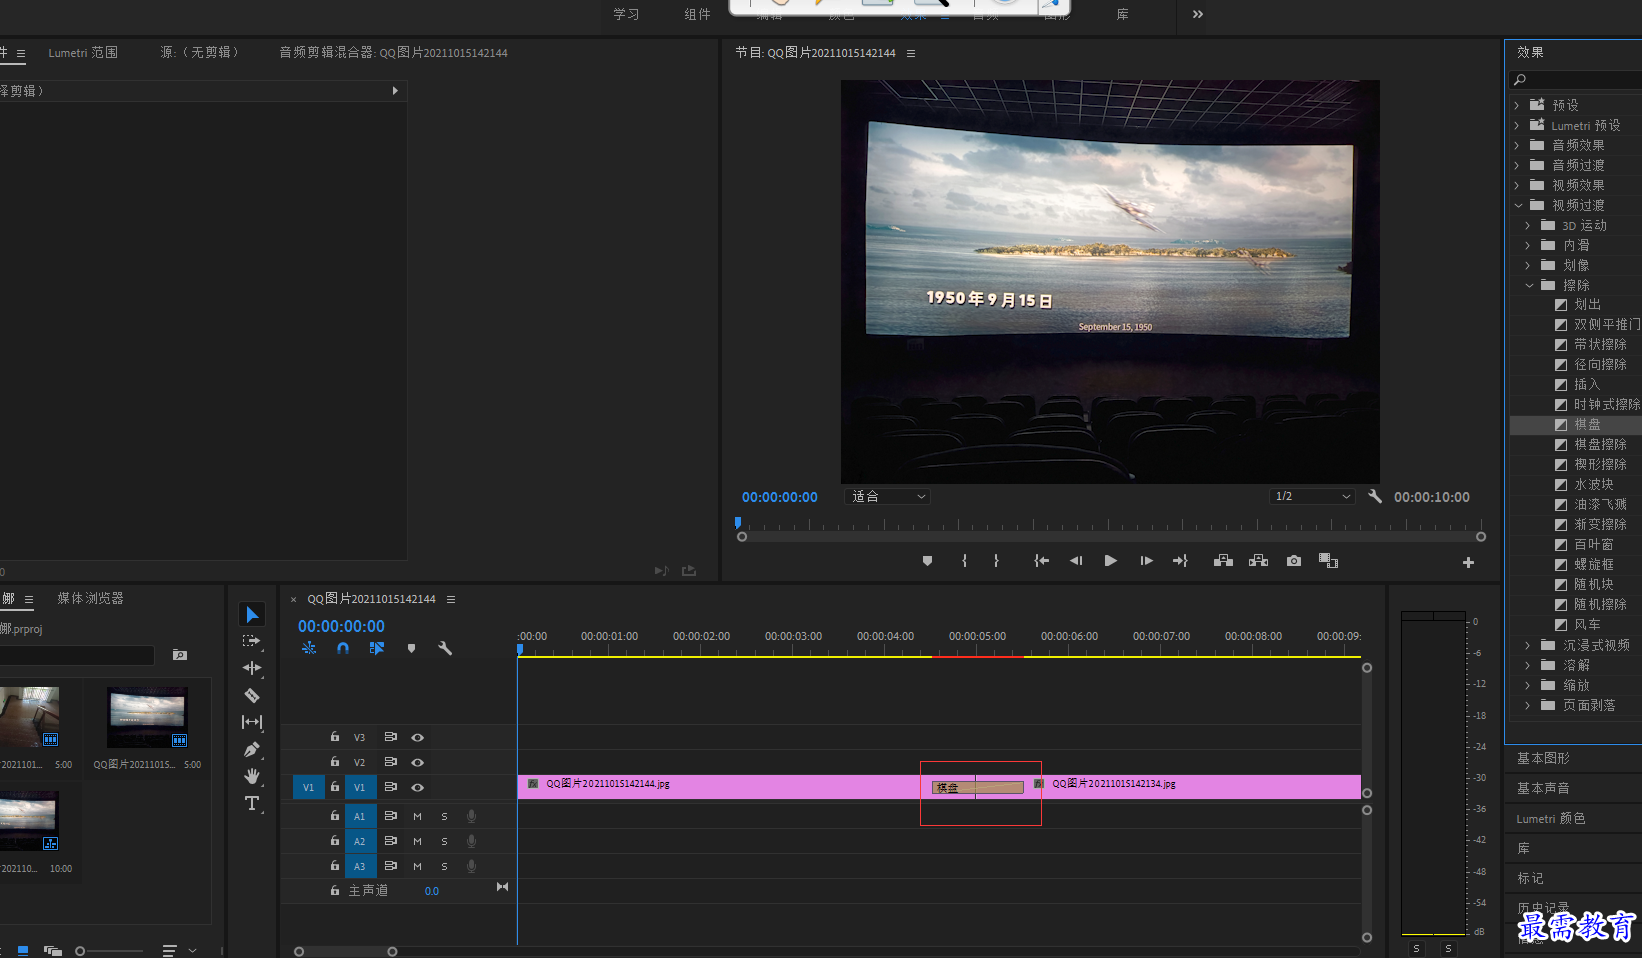Open timeline display settings wrench

pos(445,648)
